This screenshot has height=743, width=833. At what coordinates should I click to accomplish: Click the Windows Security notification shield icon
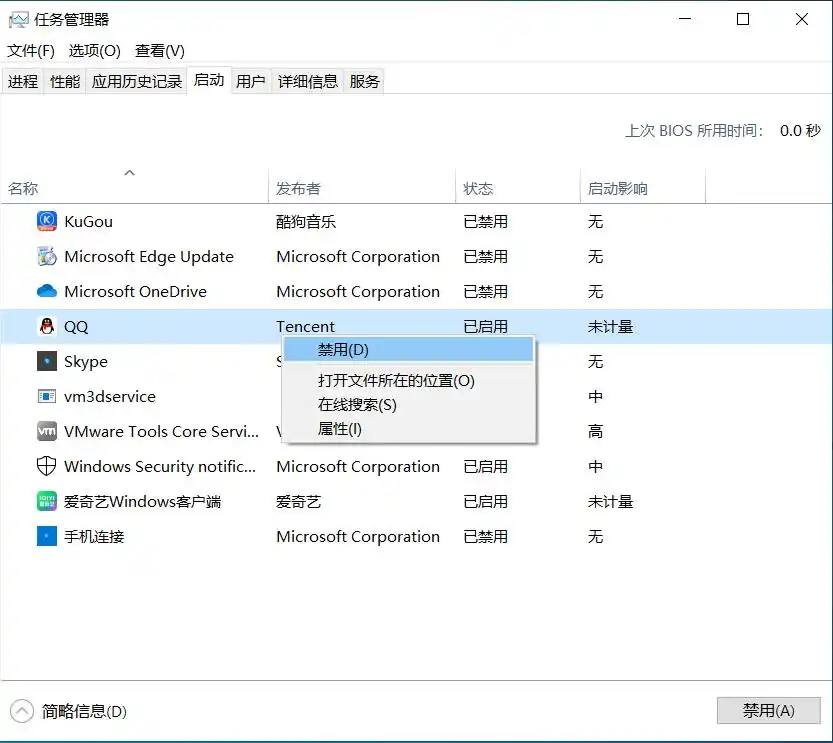[46, 466]
